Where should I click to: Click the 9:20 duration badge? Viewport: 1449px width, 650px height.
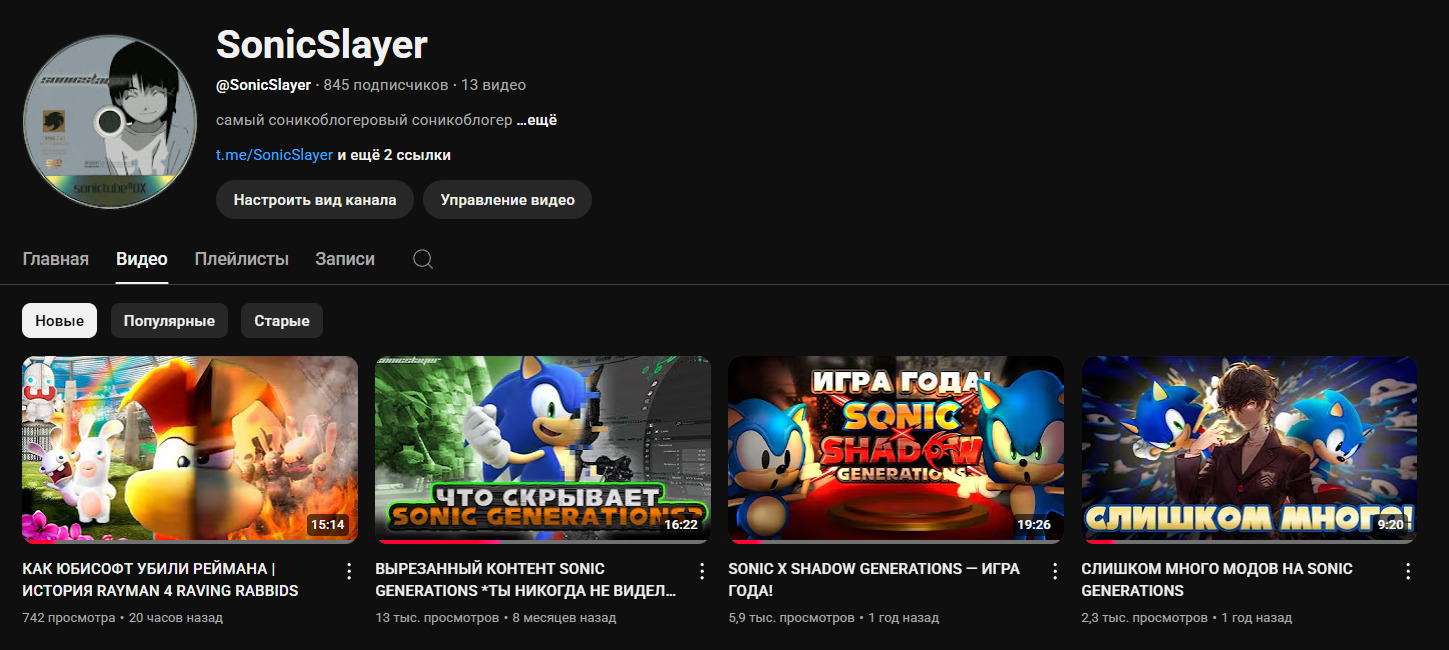[x=1390, y=524]
